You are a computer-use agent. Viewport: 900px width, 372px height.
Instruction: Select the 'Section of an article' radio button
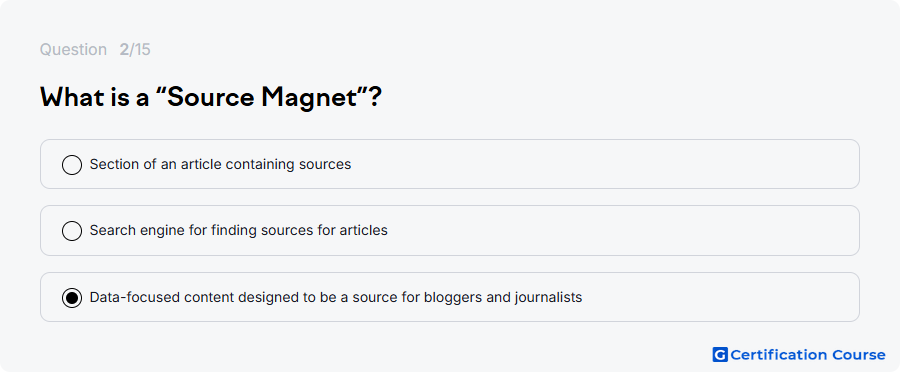click(72, 165)
